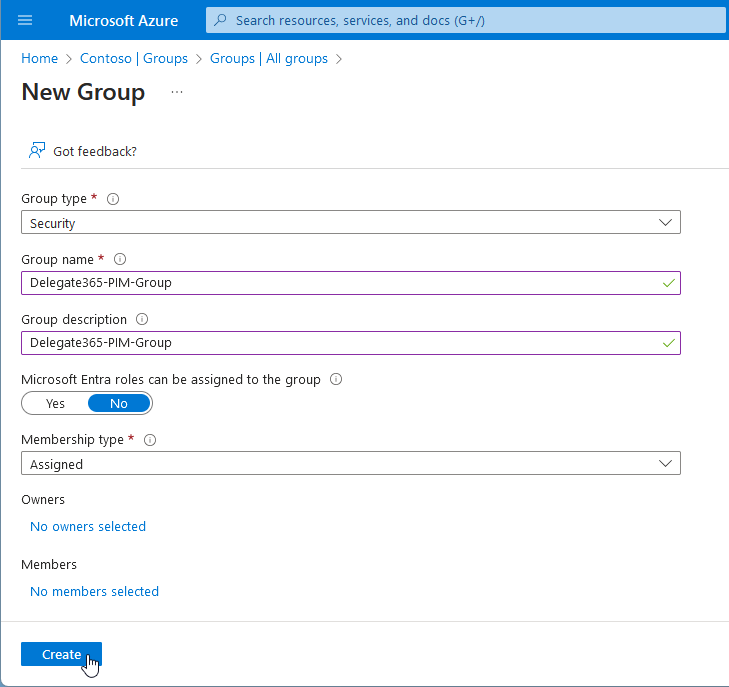Click the Group name info icon
The width and height of the screenshot is (729, 687).
[x=120, y=260]
